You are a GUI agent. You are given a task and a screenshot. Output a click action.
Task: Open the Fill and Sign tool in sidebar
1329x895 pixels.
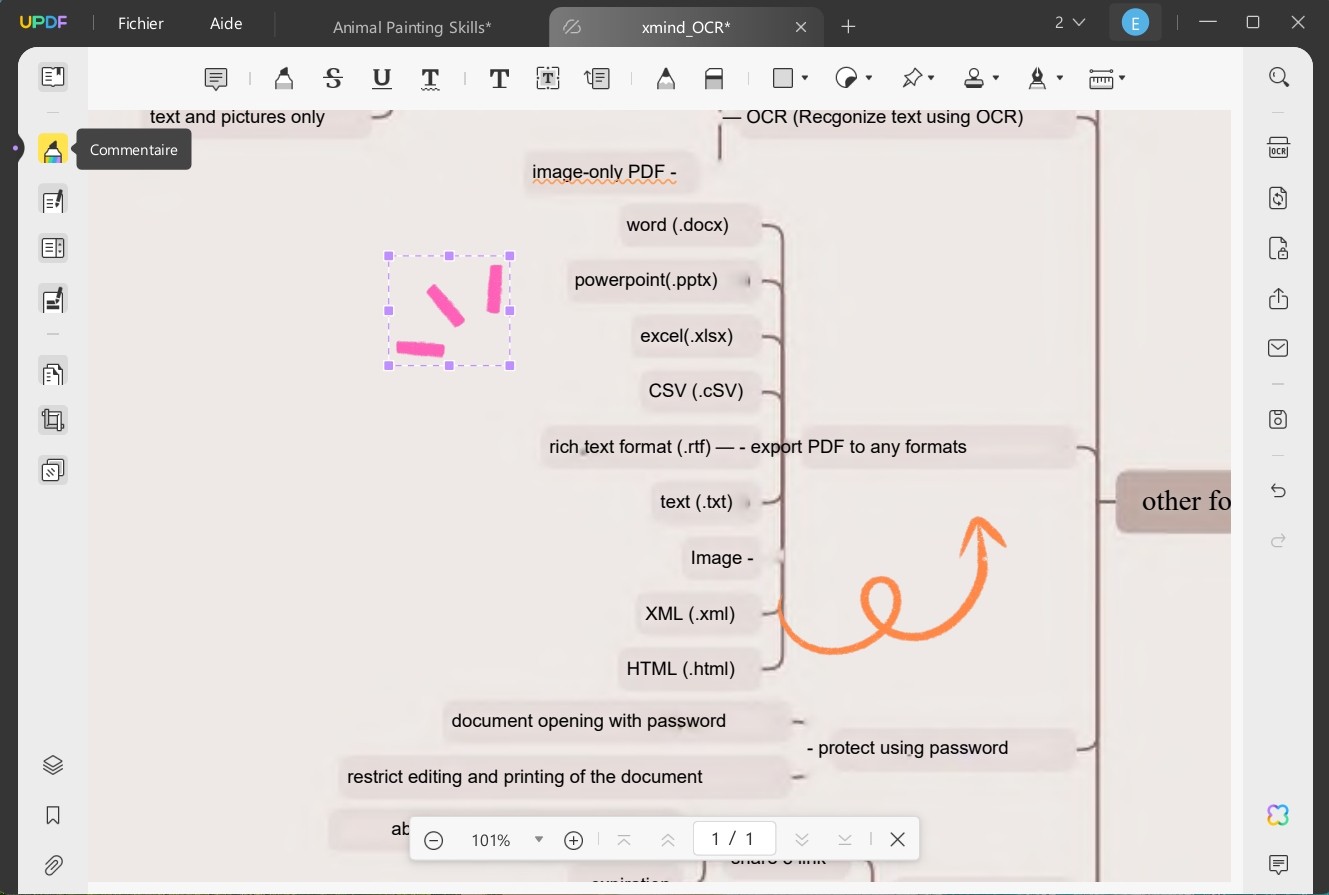pos(53,298)
